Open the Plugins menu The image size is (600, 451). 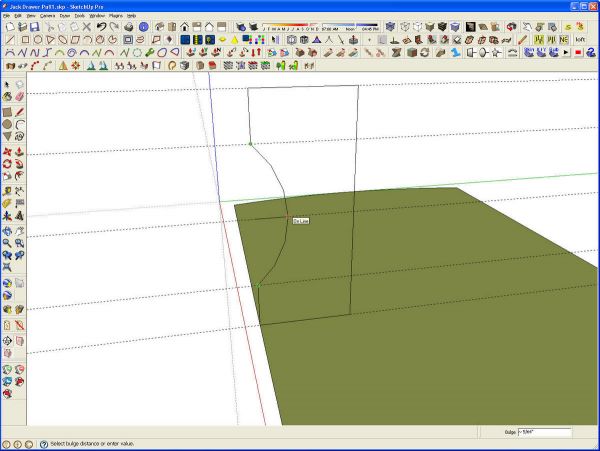116,16
